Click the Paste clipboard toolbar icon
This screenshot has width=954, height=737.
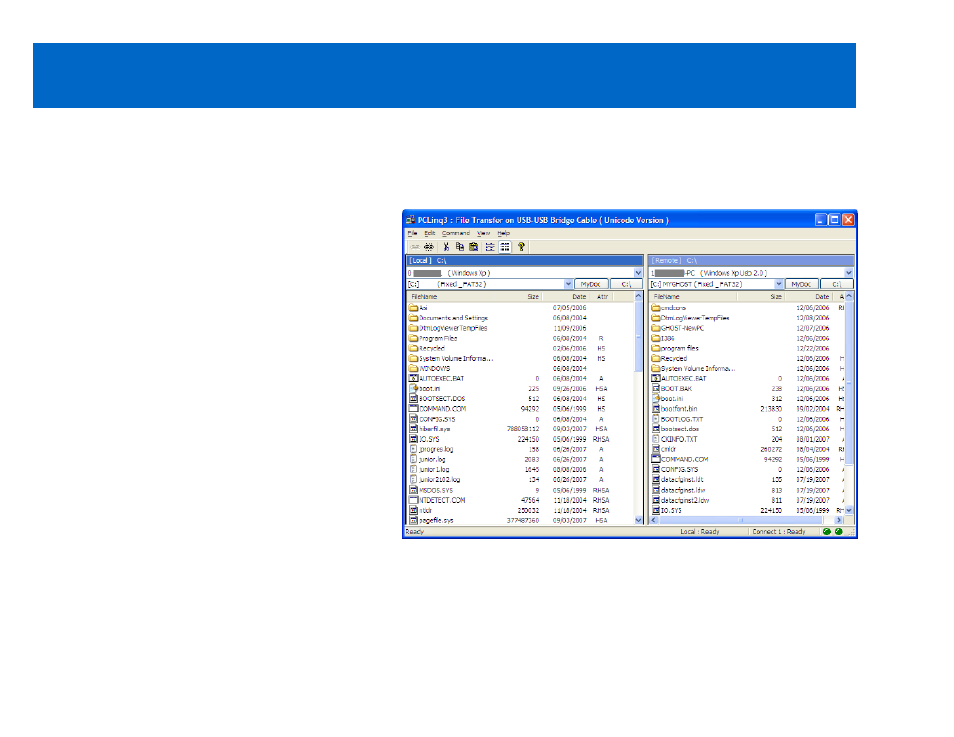[473, 247]
